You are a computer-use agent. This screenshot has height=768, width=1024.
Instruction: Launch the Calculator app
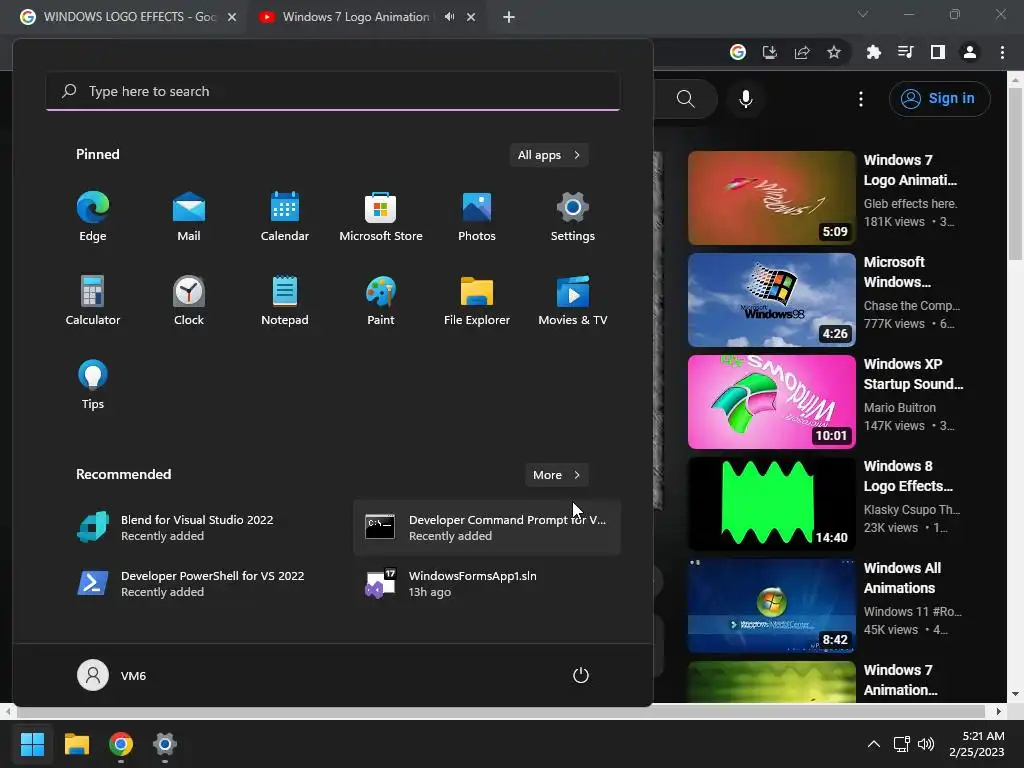(93, 300)
